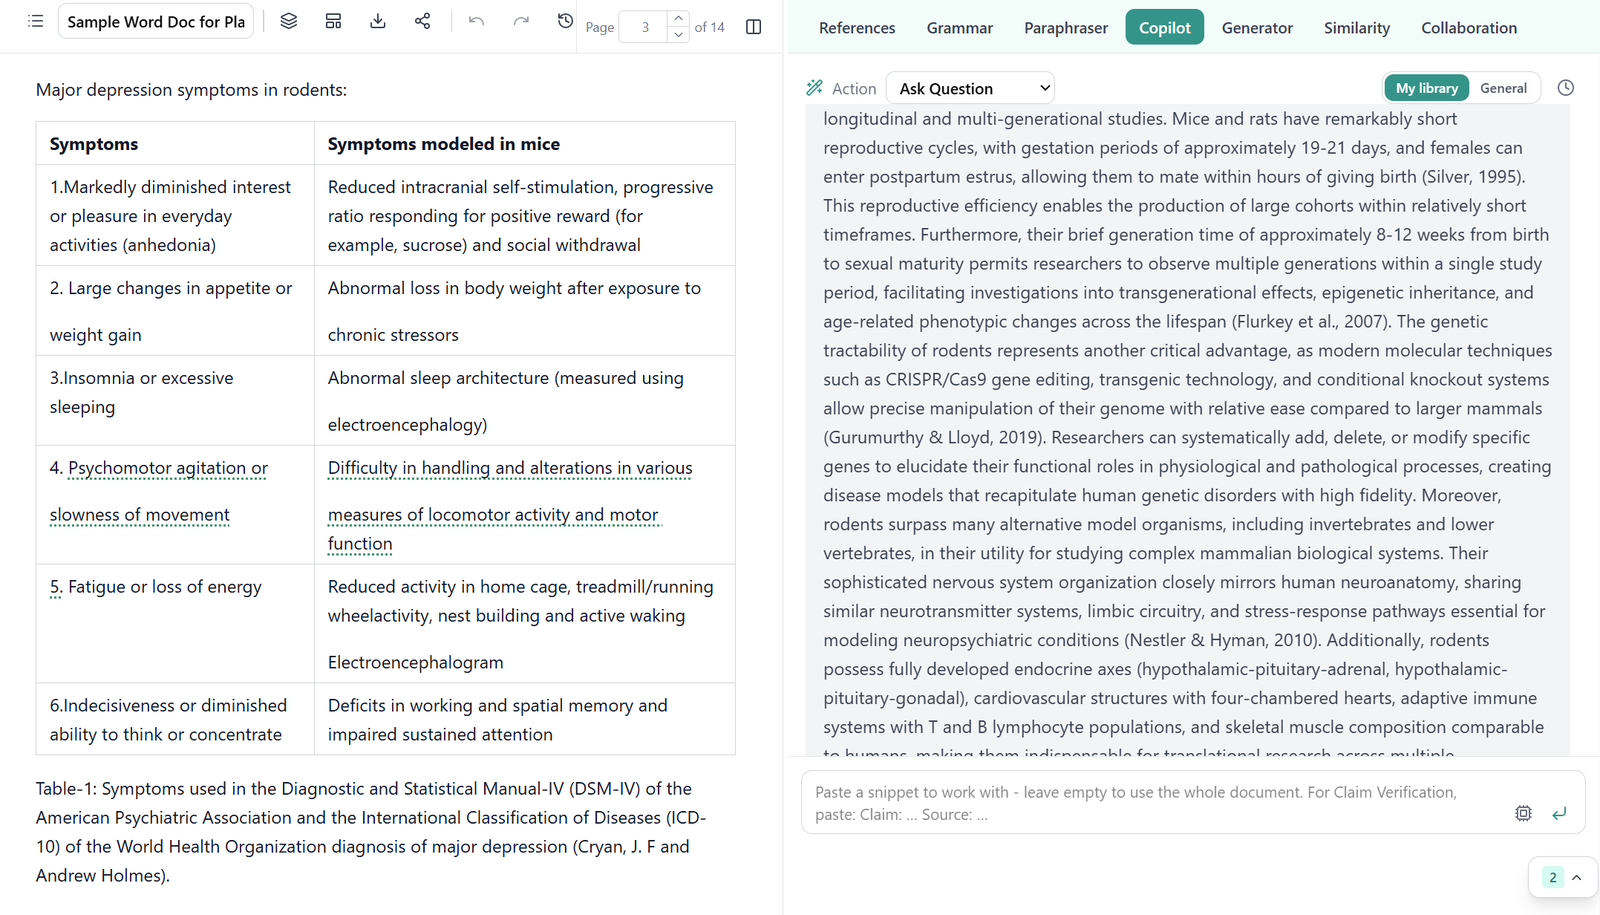
Task: Select the 'Symptoms' table header cell
Action: pyautogui.click(x=175, y=143)
